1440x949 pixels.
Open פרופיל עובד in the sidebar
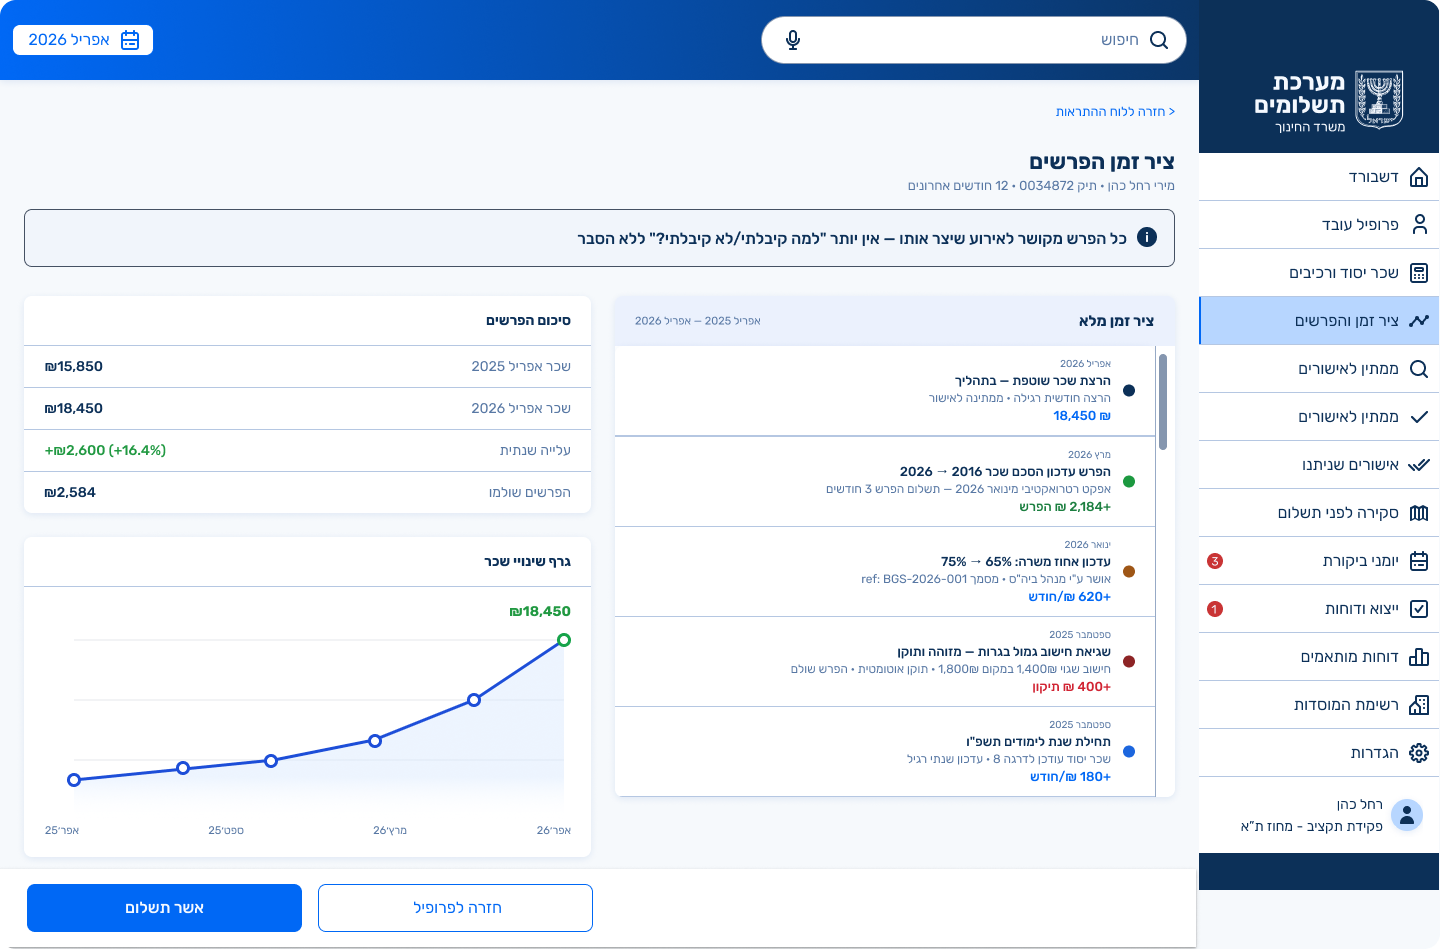point(1319,225)
